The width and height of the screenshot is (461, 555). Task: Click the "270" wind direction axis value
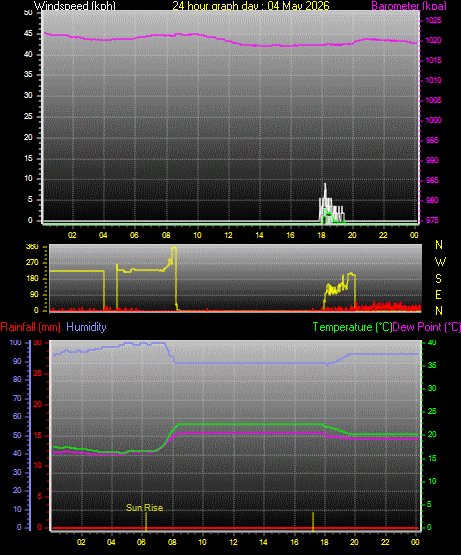[x=32, y=263]
